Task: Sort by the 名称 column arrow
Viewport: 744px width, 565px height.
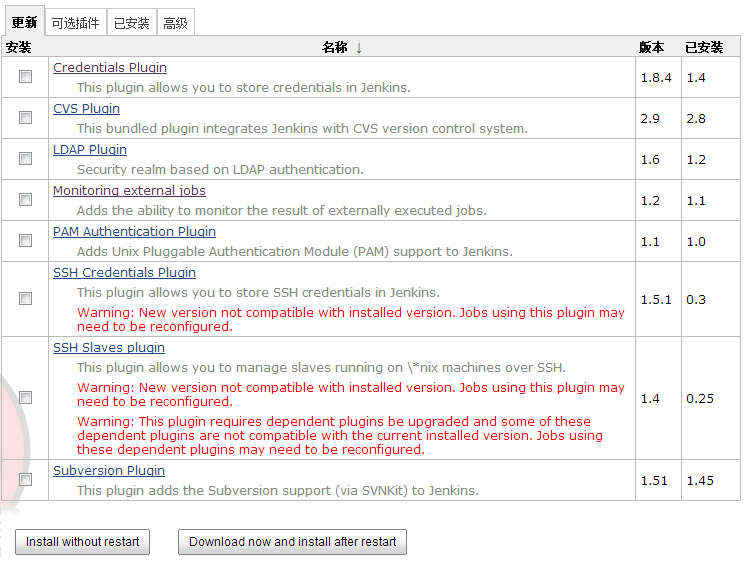Action: [x=359, y=48]
